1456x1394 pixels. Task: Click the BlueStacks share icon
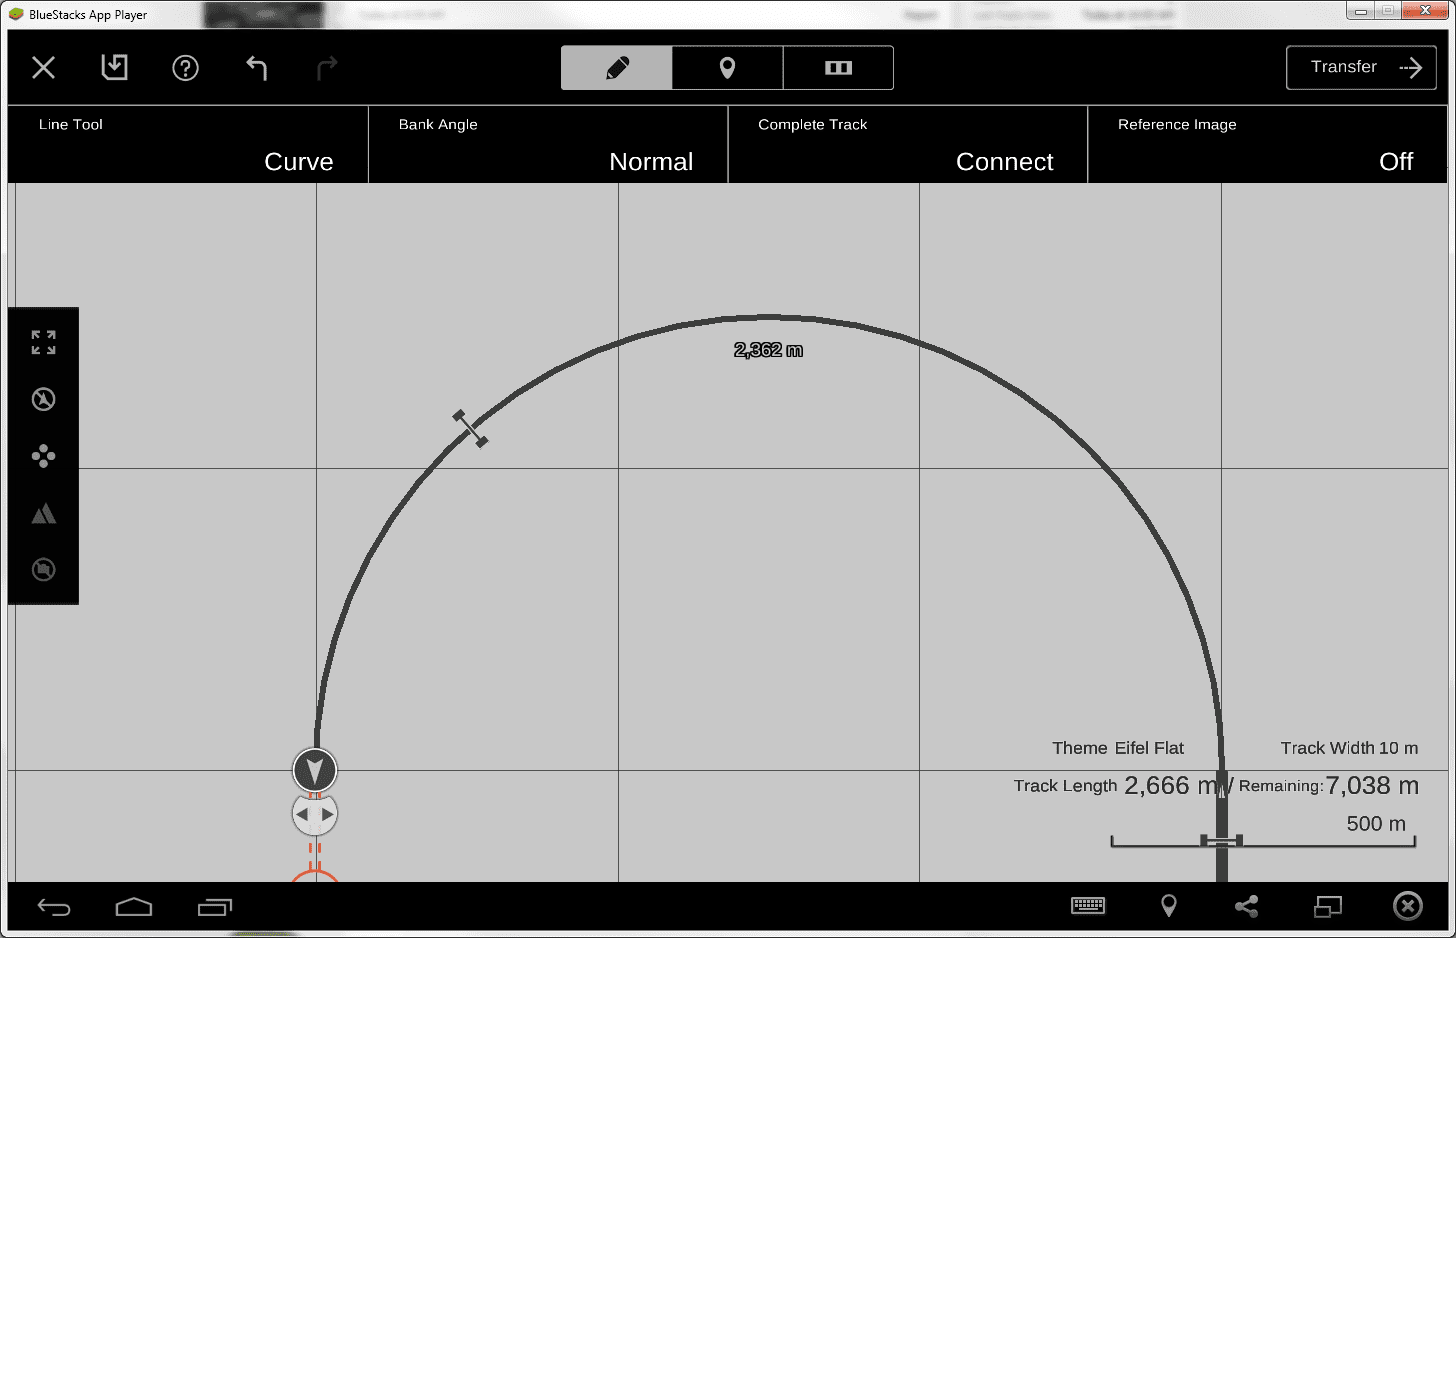(x=1247, y=907)
